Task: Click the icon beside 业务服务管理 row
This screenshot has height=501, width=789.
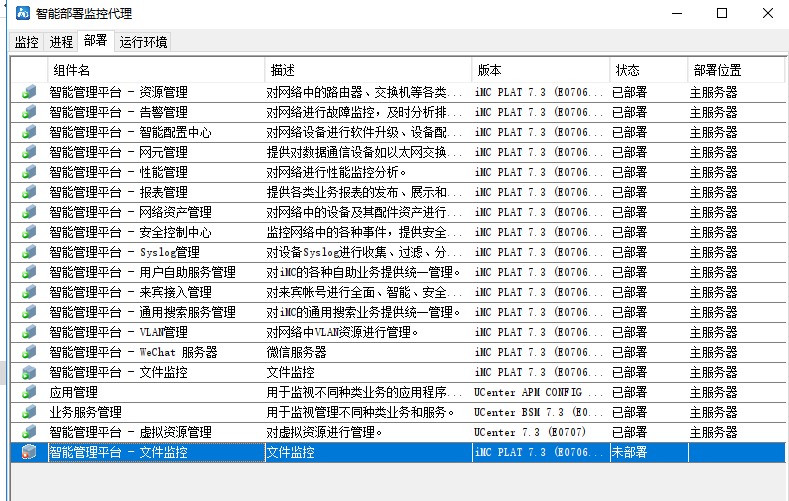Action: point(29,412)
